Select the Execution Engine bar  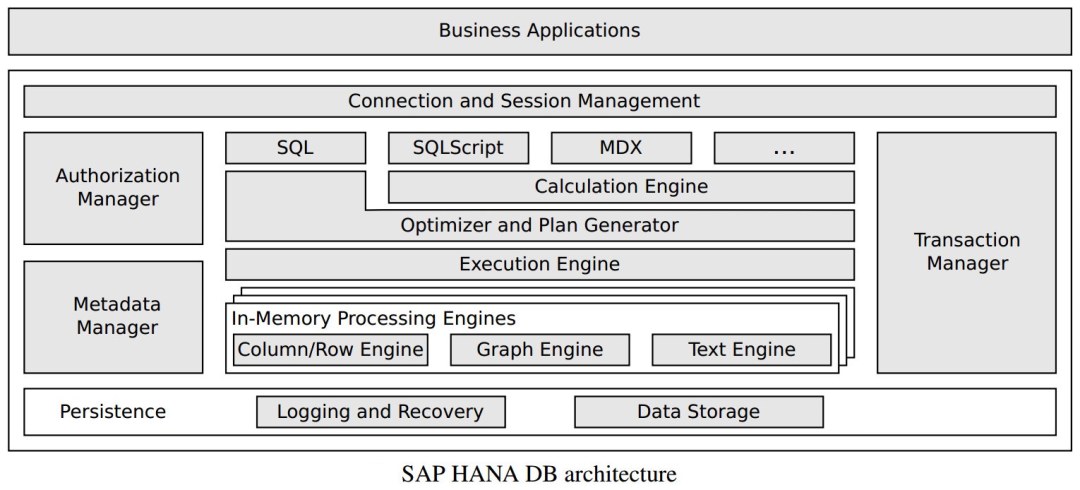pos(539,264)
